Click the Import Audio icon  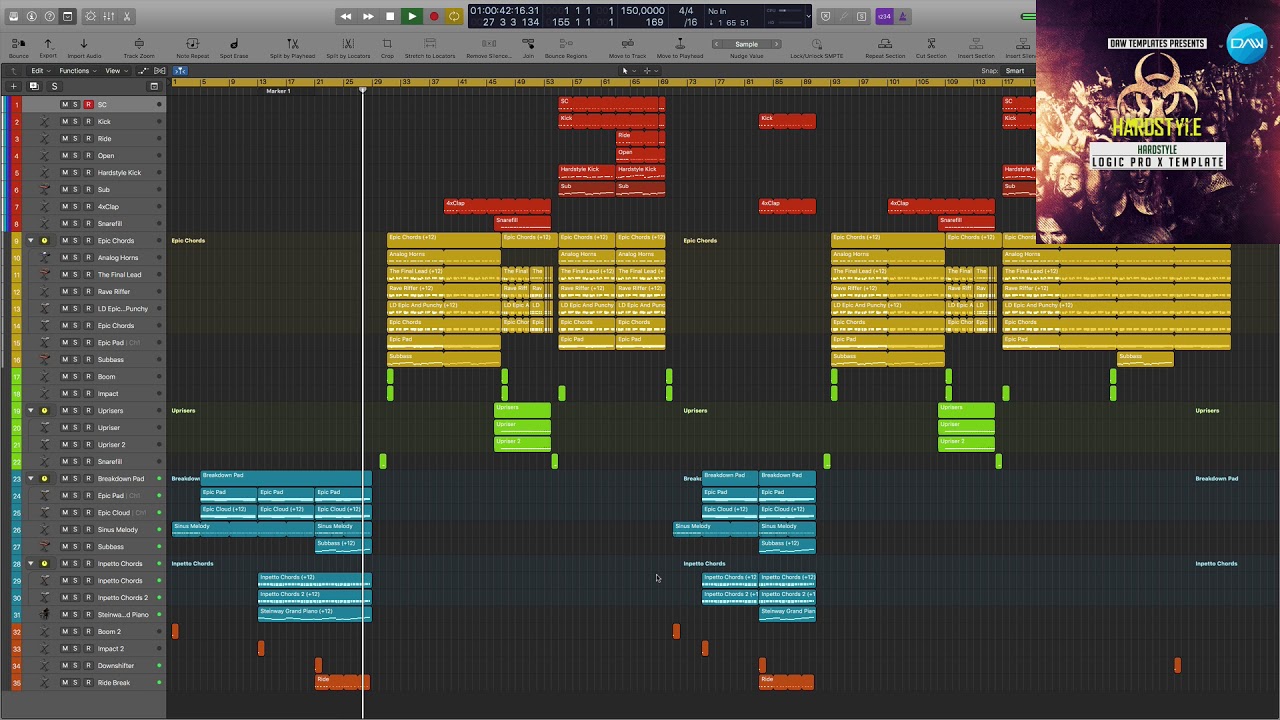point(84,44)
